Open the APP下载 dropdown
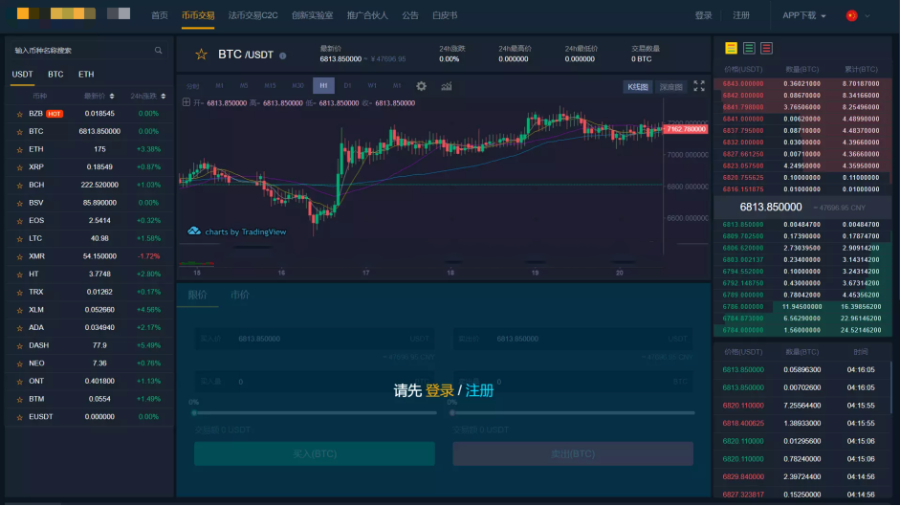This screenshot has height=506, width=900. point(804,16)
